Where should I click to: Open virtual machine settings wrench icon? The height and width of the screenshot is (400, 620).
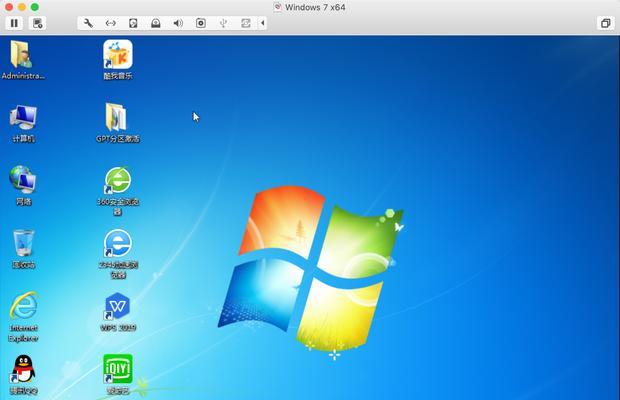[88, 23]
